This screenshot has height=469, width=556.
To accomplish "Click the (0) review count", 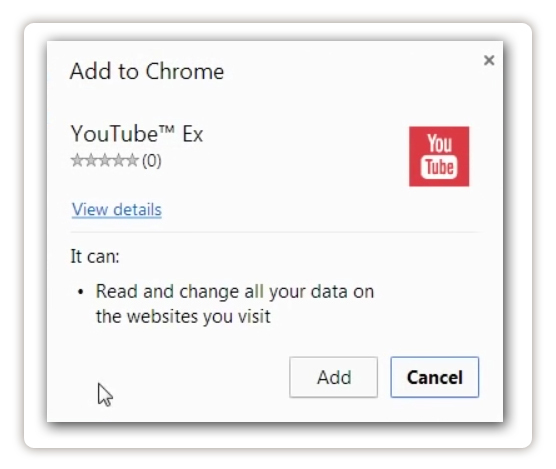I will pos(152,161).
